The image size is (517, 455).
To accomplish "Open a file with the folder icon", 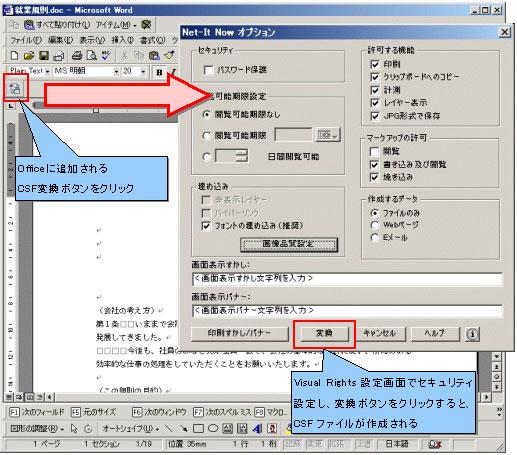I will (29, 55).
